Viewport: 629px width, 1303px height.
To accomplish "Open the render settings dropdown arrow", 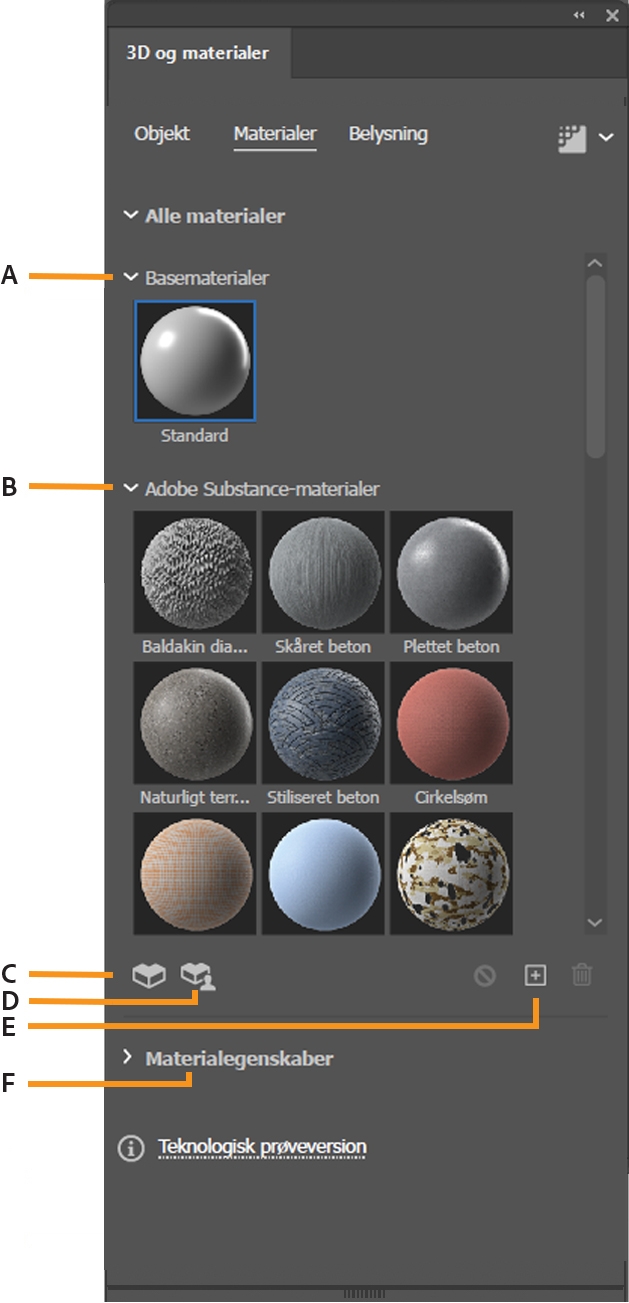I will tap(606, 138).
